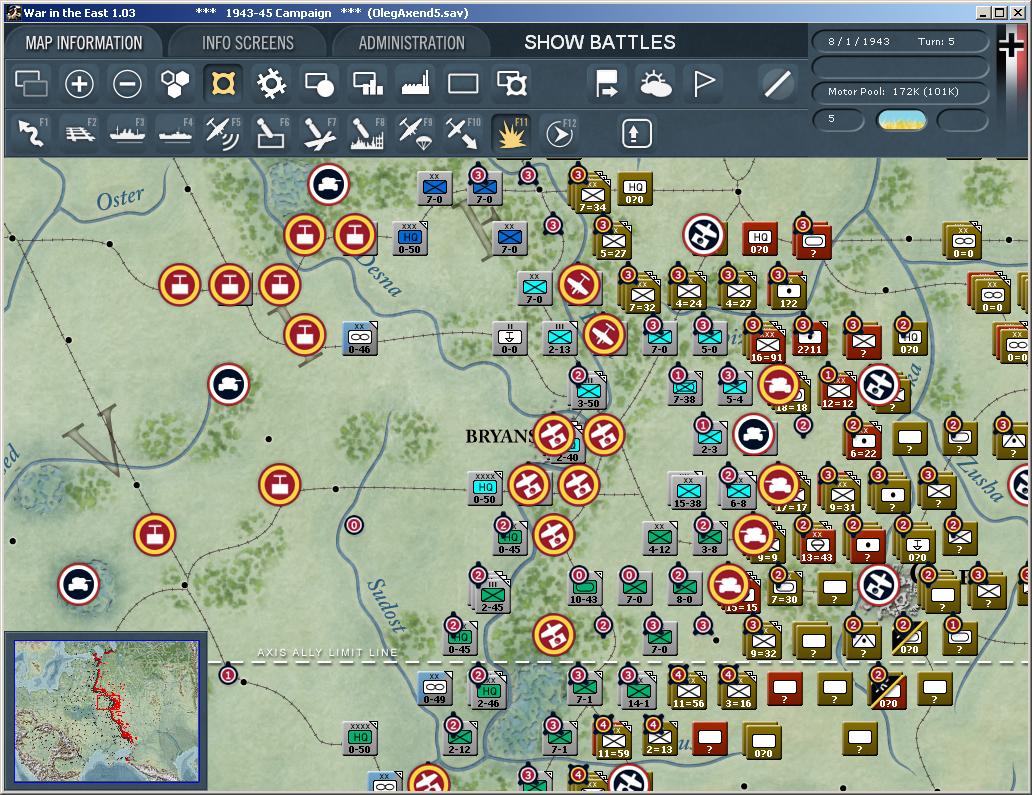Select the unit labeled 7=34

click(x=592, y=195)
